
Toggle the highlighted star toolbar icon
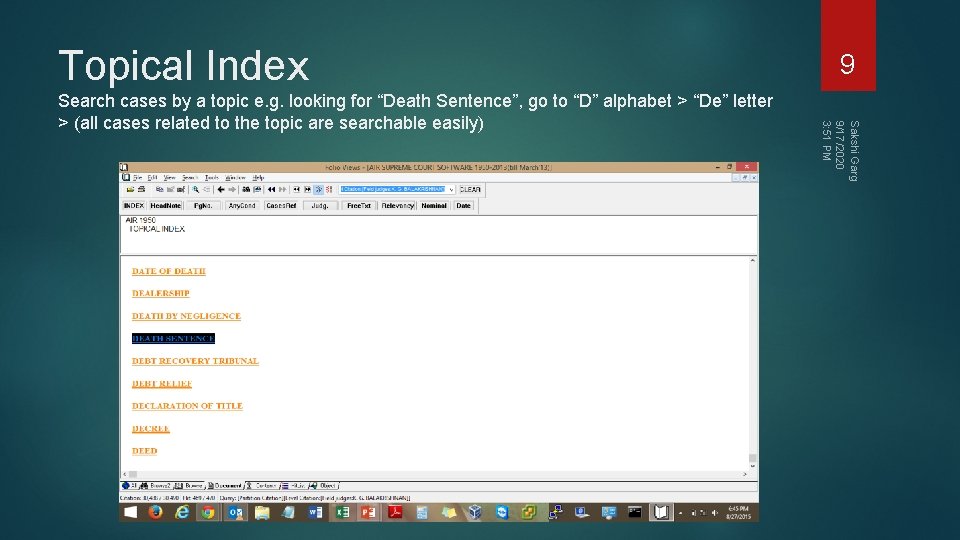pos(318,190)
